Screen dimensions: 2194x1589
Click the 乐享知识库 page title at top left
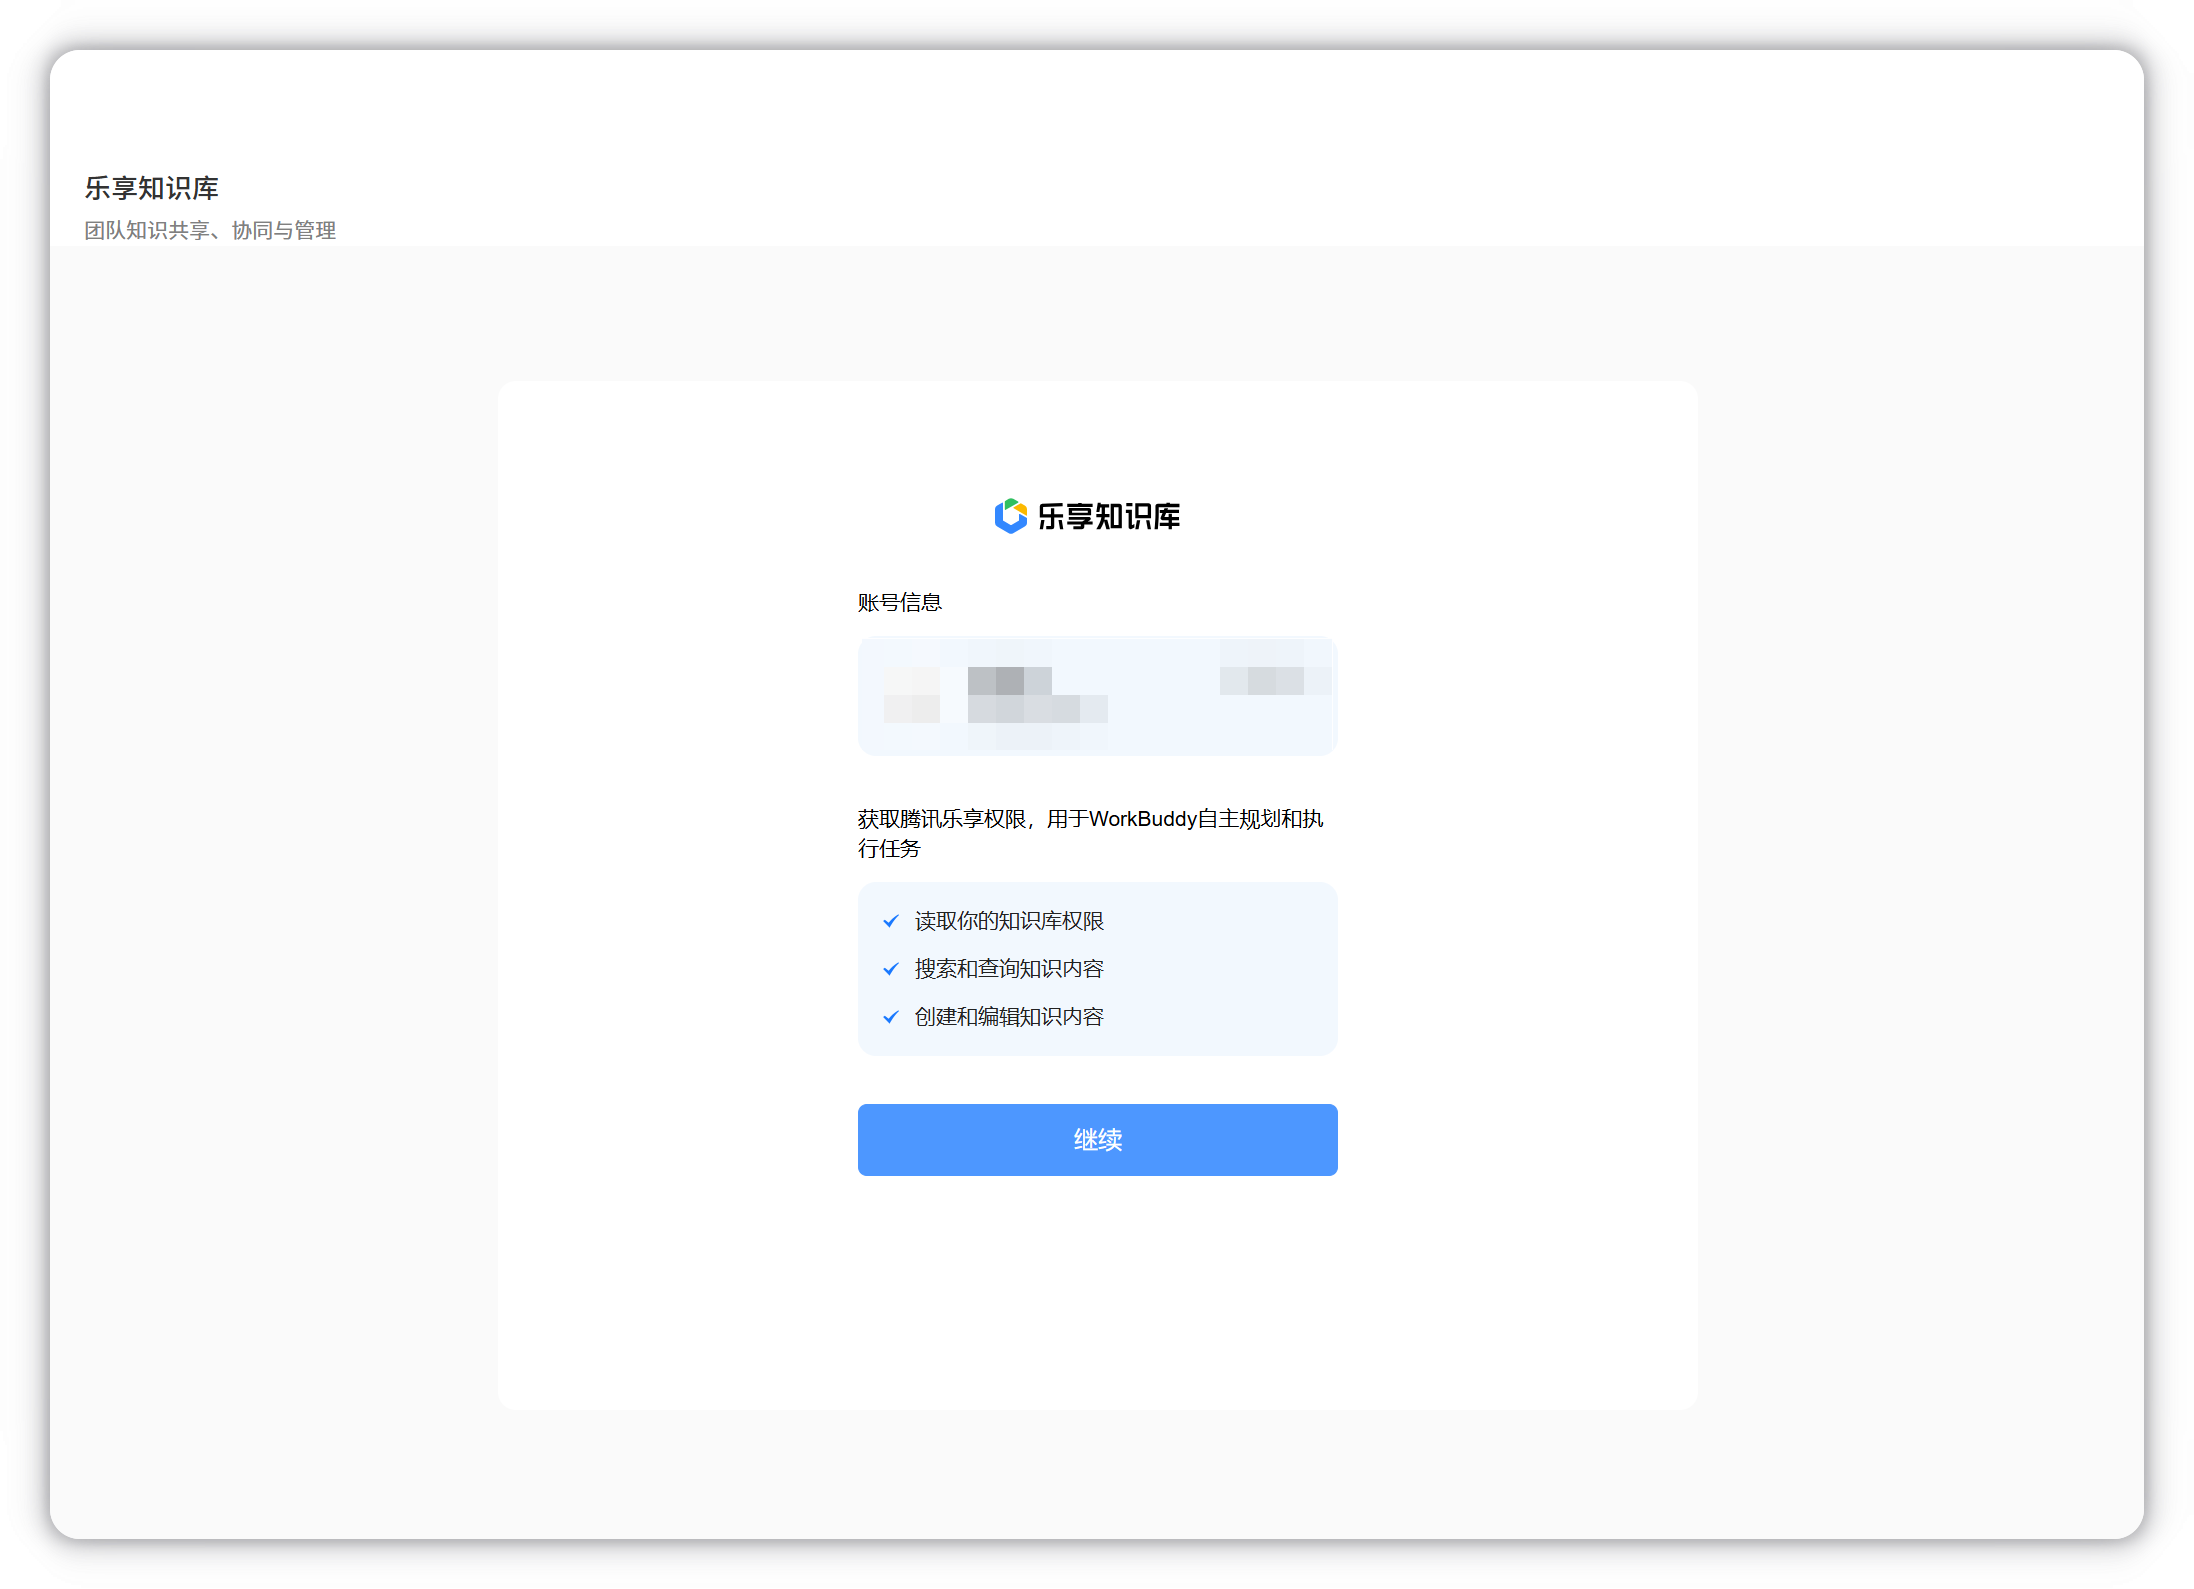pos(151,188)
